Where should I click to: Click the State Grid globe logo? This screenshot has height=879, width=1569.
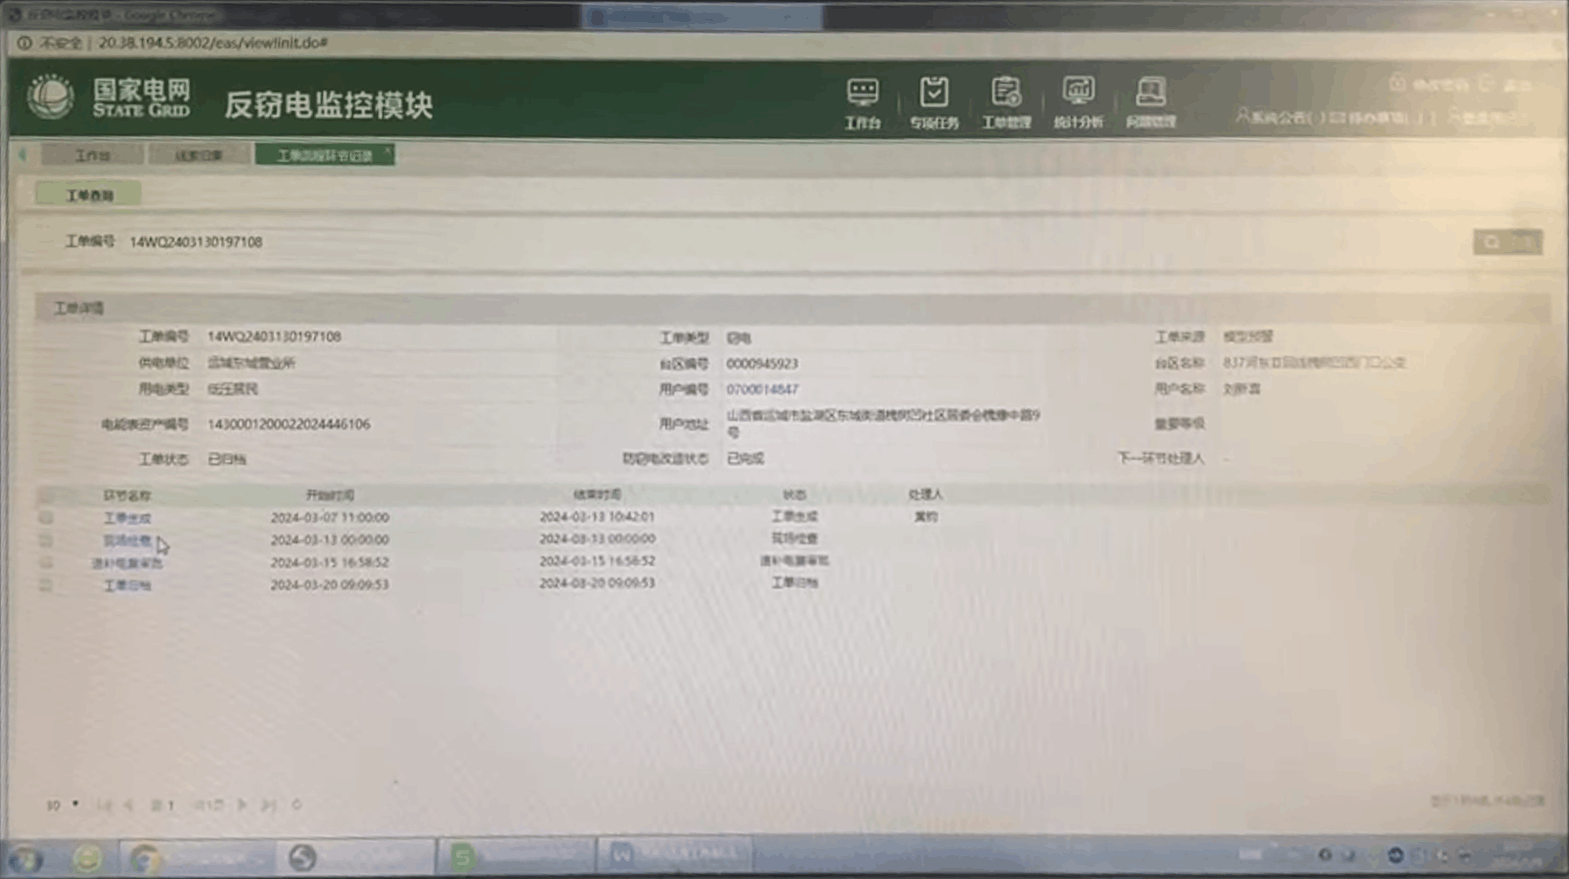(50, 98)
